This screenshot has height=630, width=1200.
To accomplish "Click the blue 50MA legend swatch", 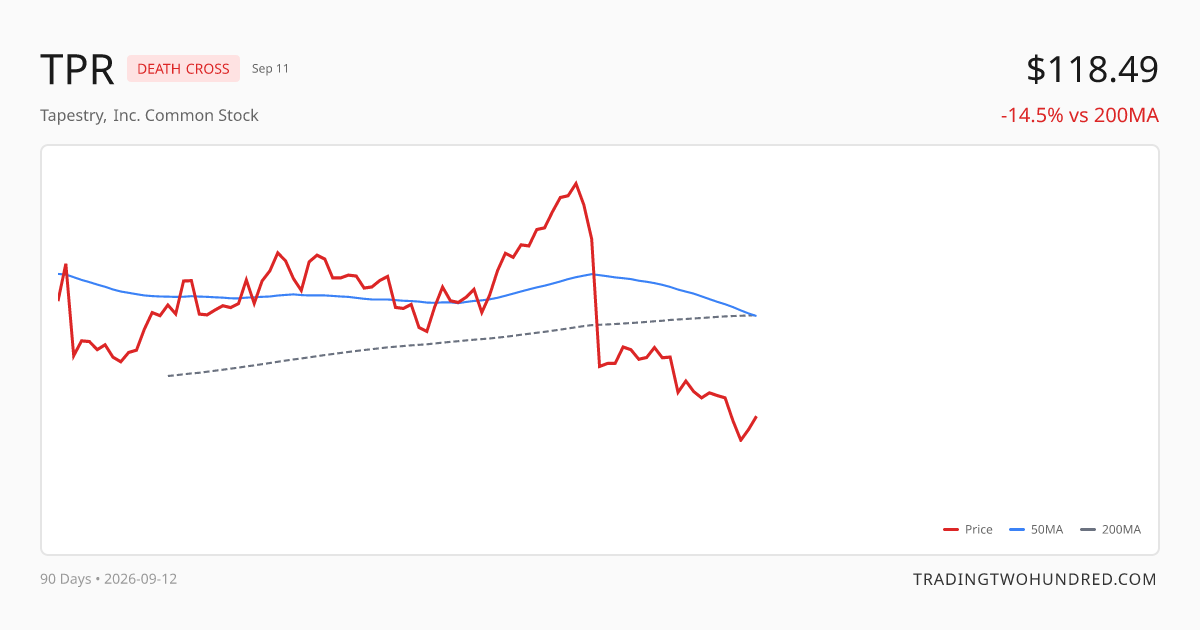I will coord(1017,530).
